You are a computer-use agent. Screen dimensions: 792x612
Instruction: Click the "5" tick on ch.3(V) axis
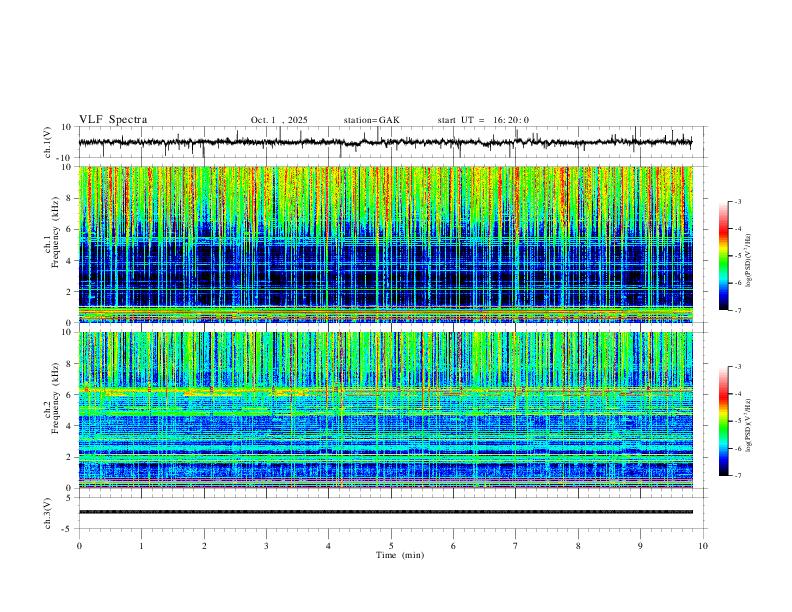[70, 498]
